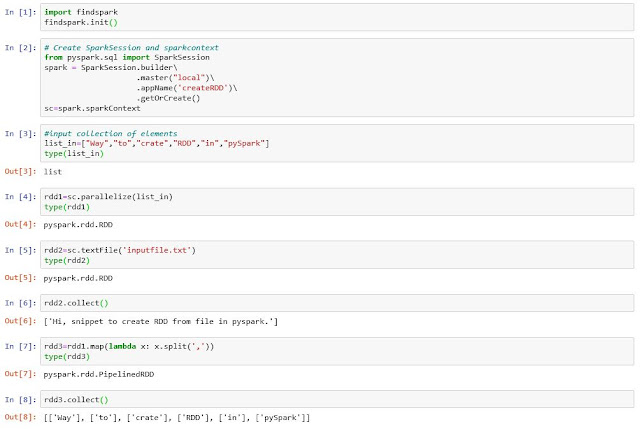The width and height of the screenshot is (640, 429).
Task: Click the Out[3] output text "list"
Action: [53, 171]
